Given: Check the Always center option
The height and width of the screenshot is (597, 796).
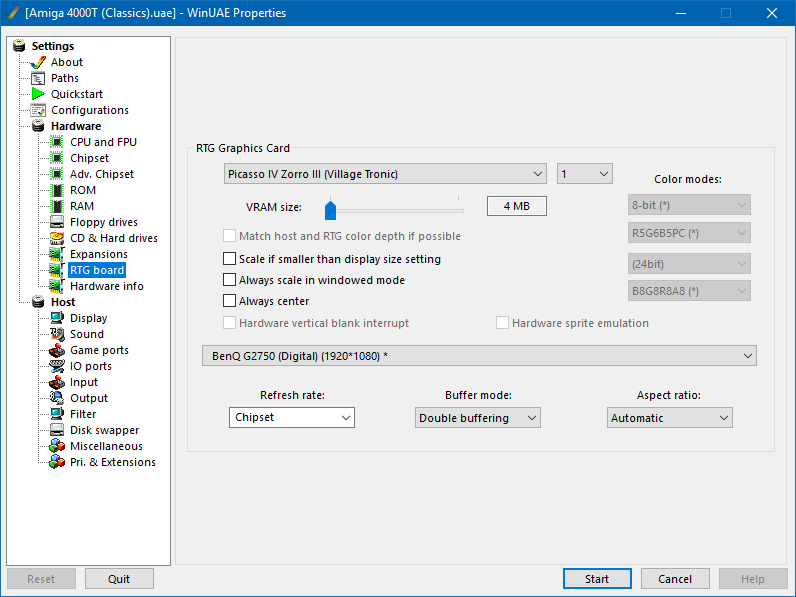Looking at the screenshot, I should pyautogui.click(x=230, y=301).
